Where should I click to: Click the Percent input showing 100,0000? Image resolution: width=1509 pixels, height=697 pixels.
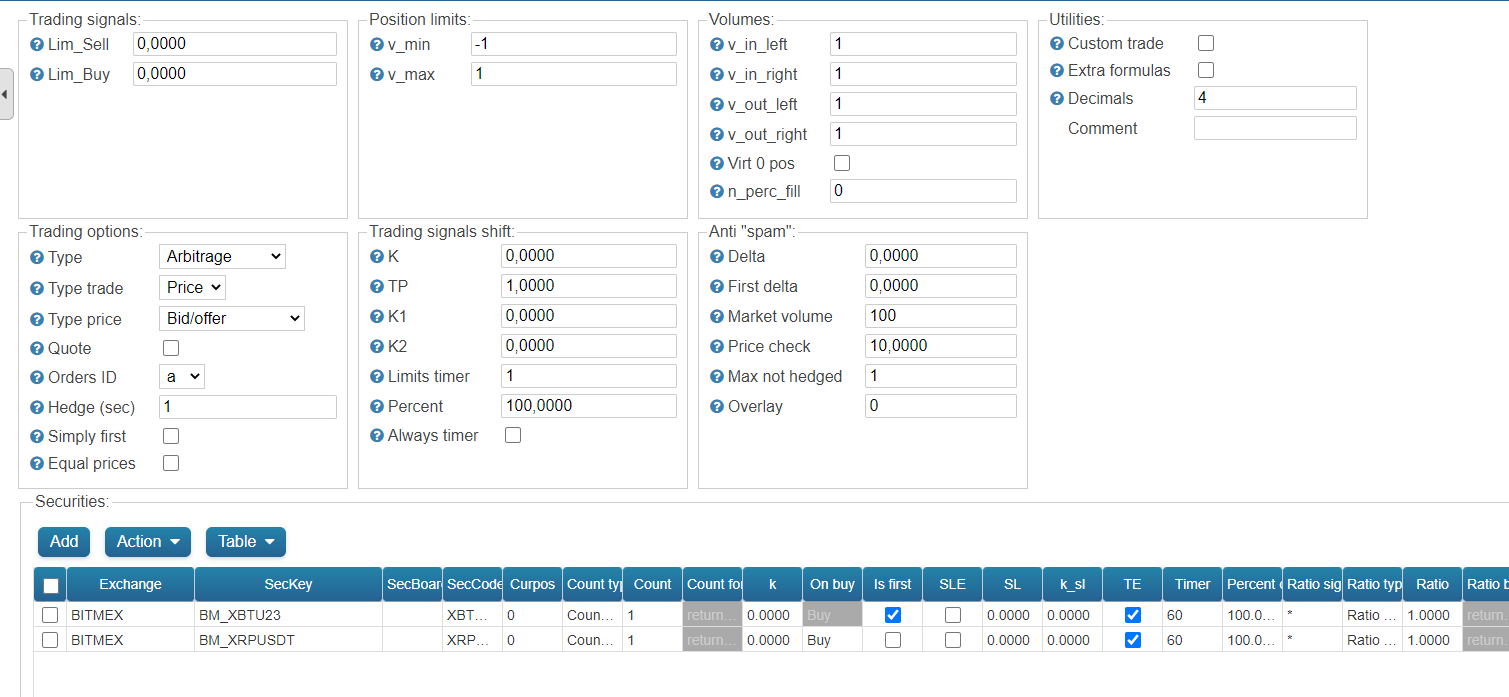[589, 406]
